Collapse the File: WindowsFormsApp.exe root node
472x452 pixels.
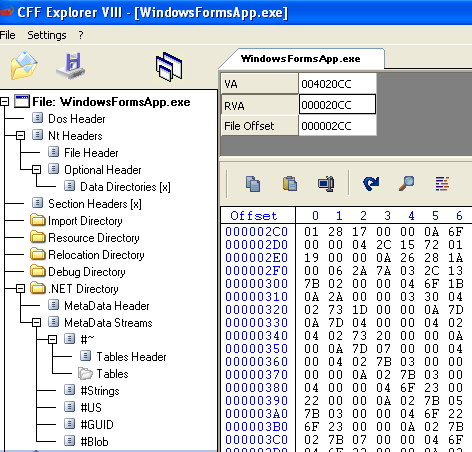[4, 102]
